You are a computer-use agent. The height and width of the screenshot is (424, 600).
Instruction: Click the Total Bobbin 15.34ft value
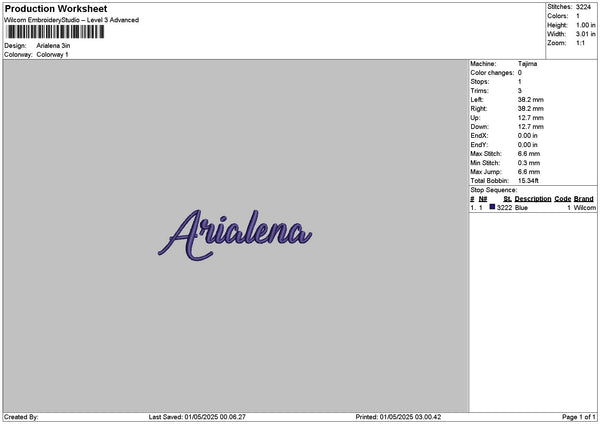(528, 181)
